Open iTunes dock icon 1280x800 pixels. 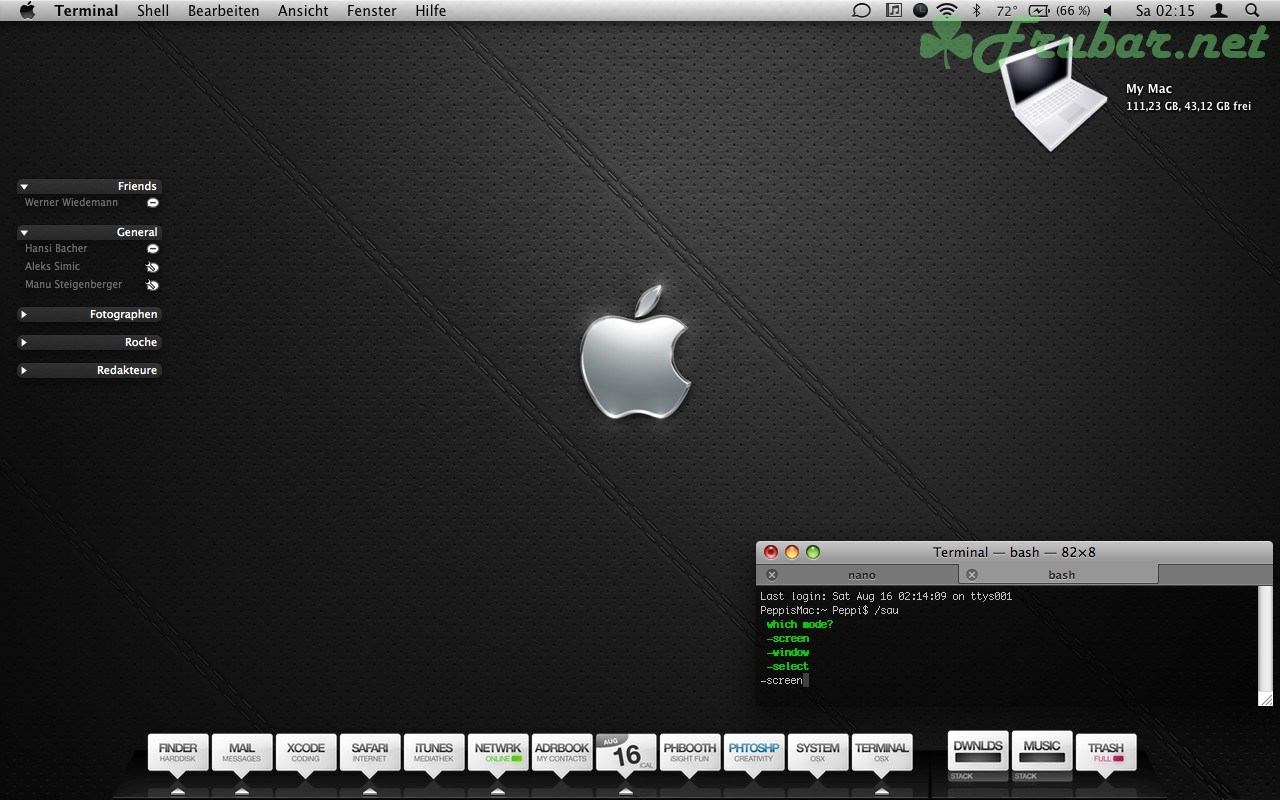434,753
